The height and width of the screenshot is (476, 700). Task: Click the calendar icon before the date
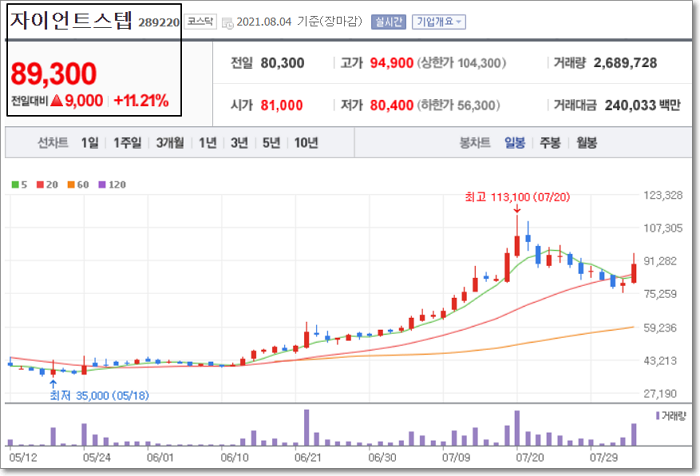pos(228,23)
